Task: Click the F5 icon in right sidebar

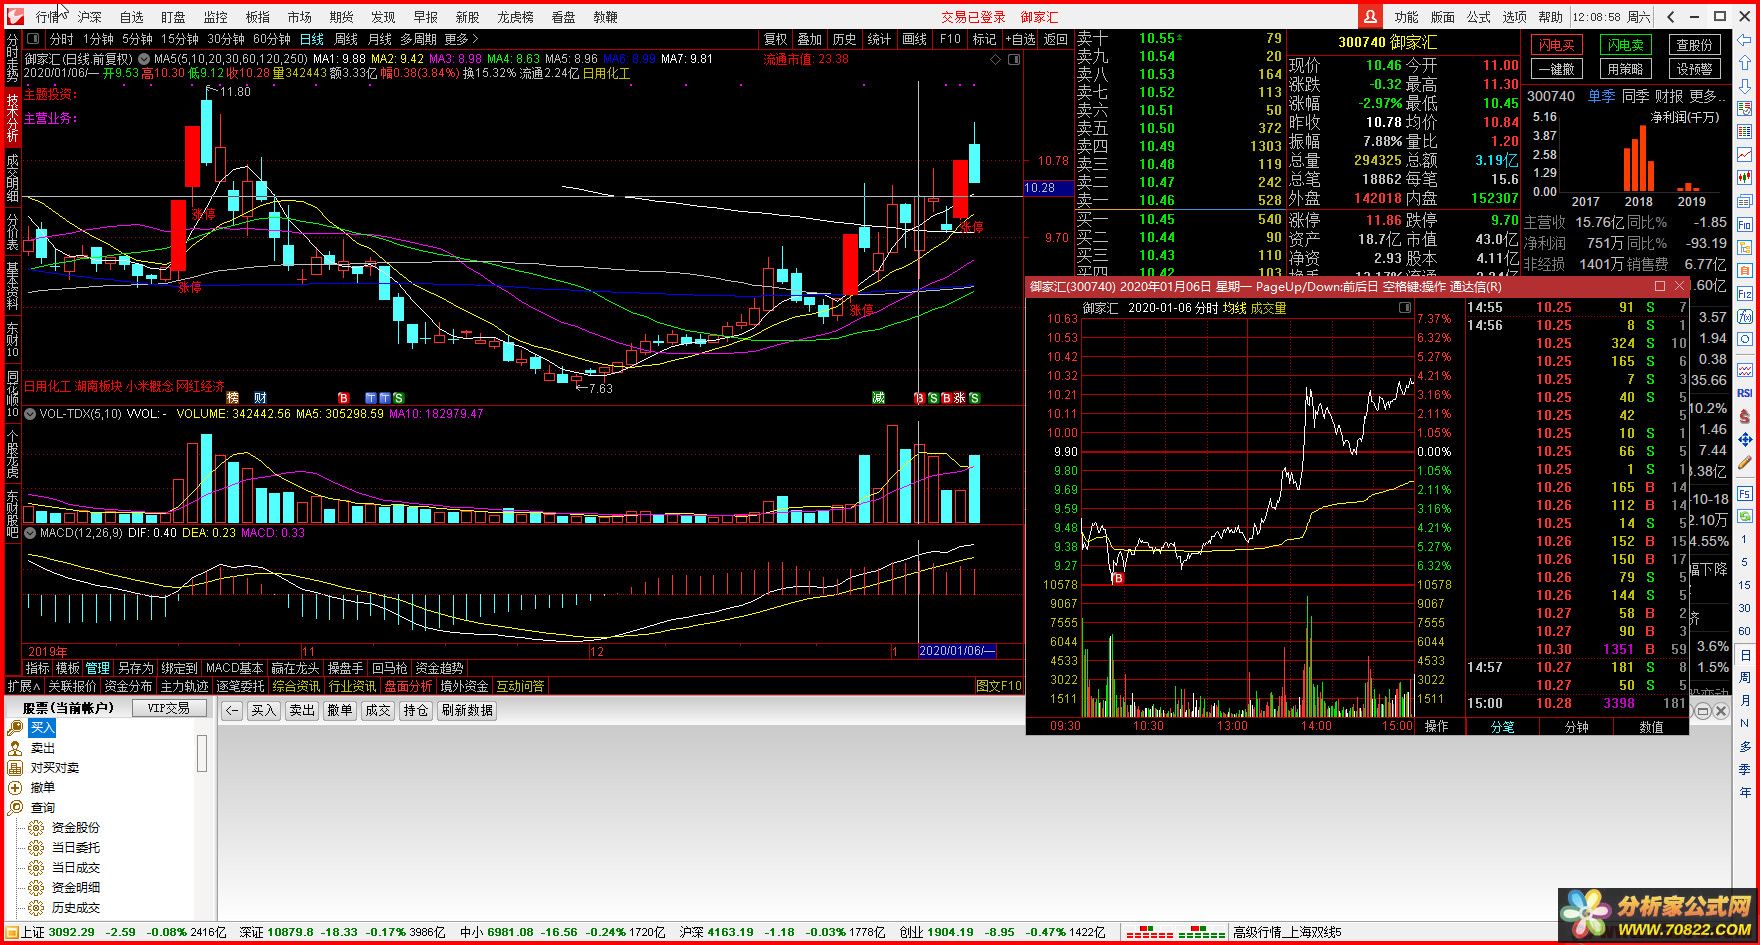Action: 1745,494
